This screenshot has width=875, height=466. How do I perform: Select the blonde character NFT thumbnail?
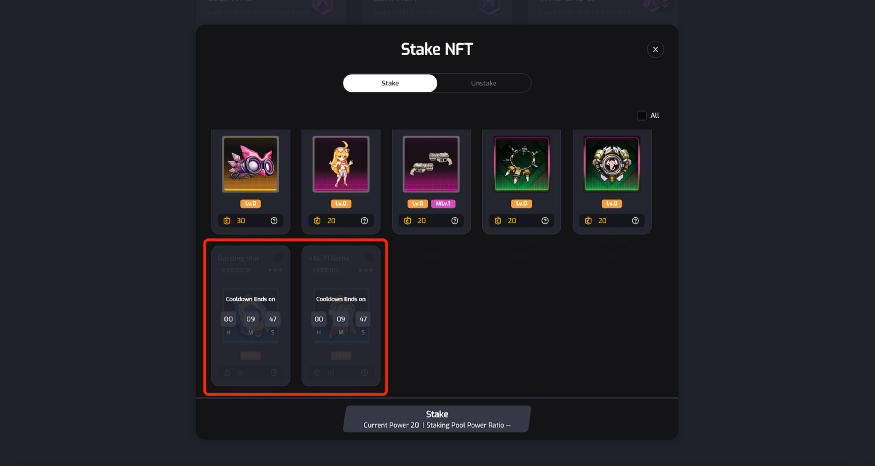341,164
